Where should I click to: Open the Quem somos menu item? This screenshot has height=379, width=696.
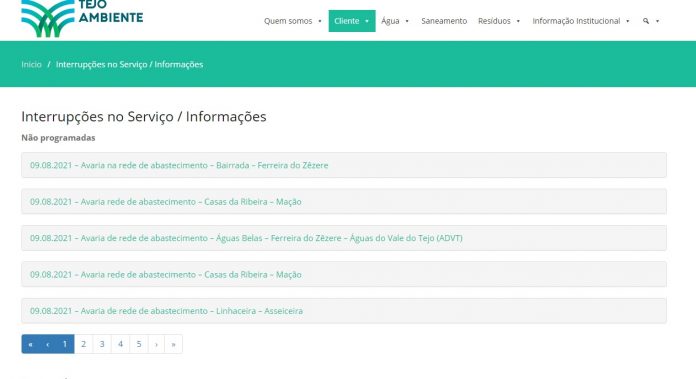[x=288, y=21]
